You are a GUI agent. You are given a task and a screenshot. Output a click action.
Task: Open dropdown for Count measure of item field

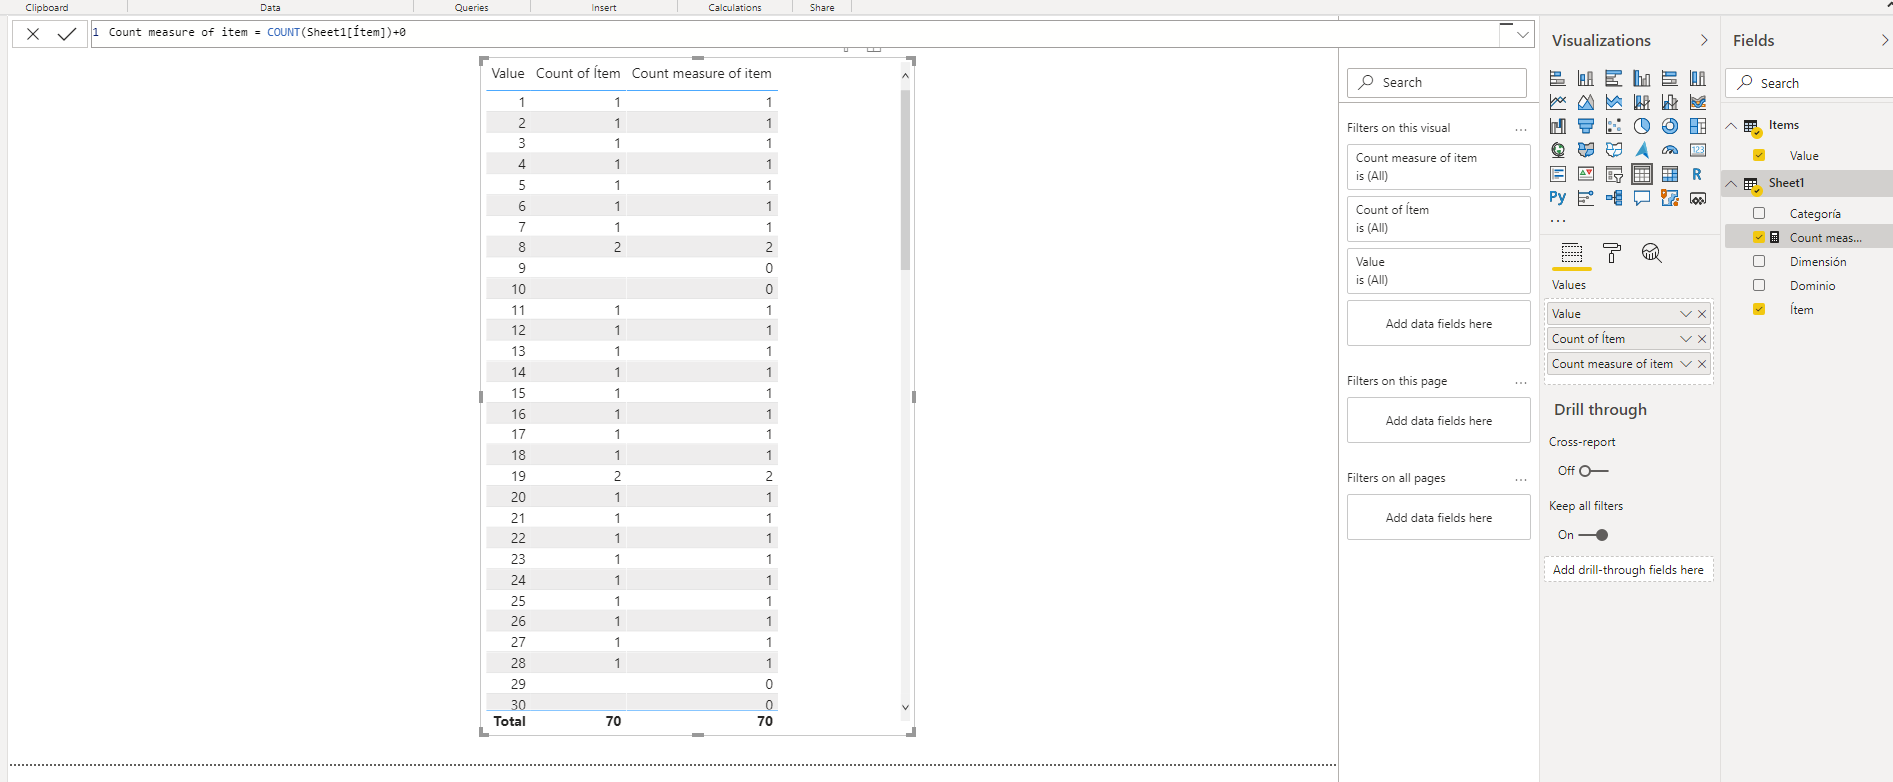click(1686, 364)
